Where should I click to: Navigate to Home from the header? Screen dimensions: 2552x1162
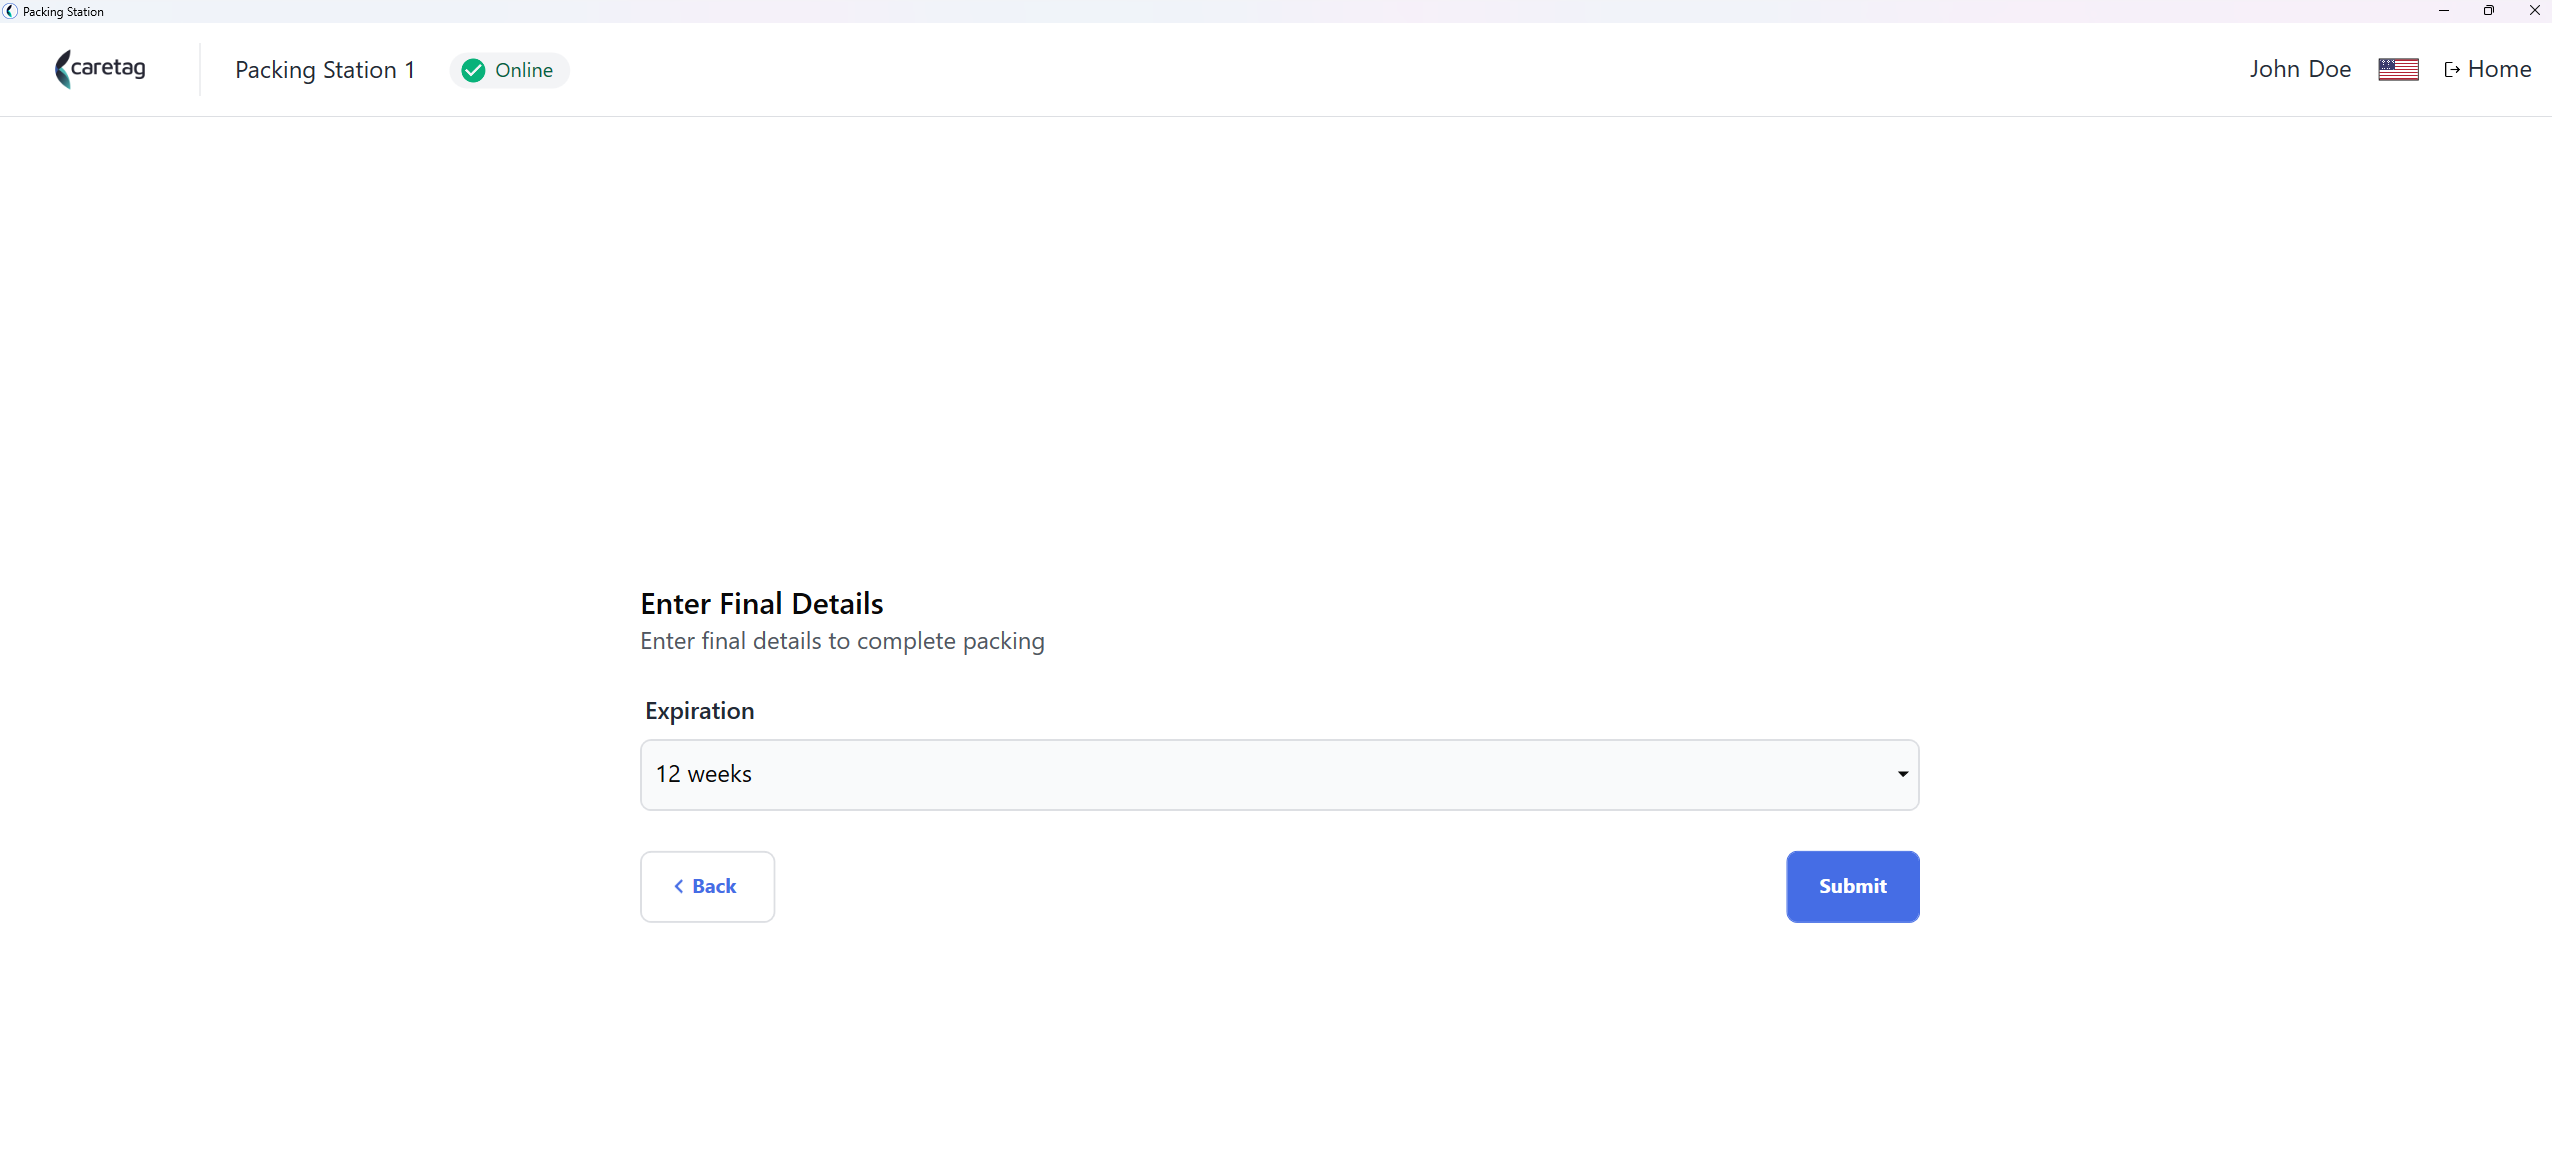click(x=2487, y=69)
